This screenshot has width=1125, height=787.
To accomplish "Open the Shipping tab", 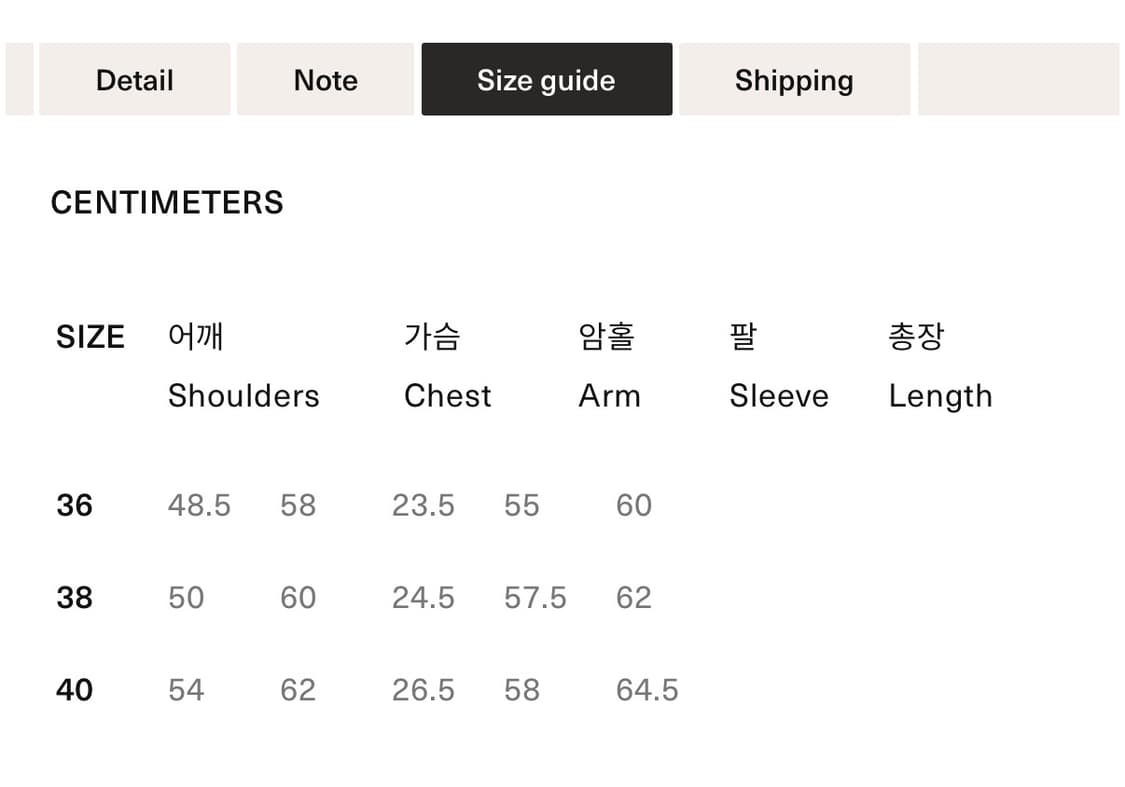I will [794, 80].
